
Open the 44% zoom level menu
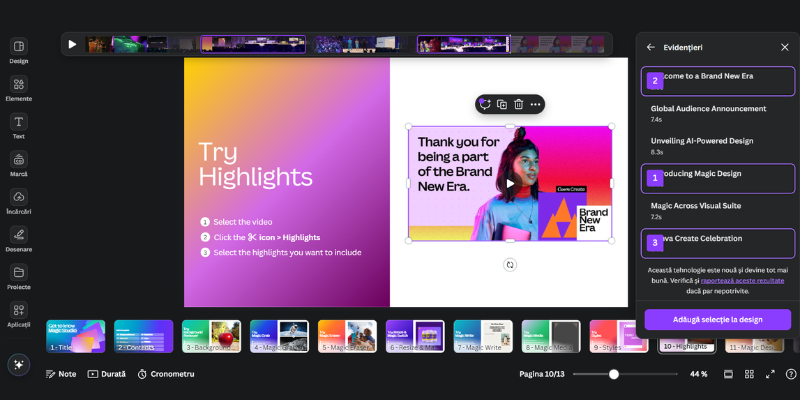pos(698,374)
